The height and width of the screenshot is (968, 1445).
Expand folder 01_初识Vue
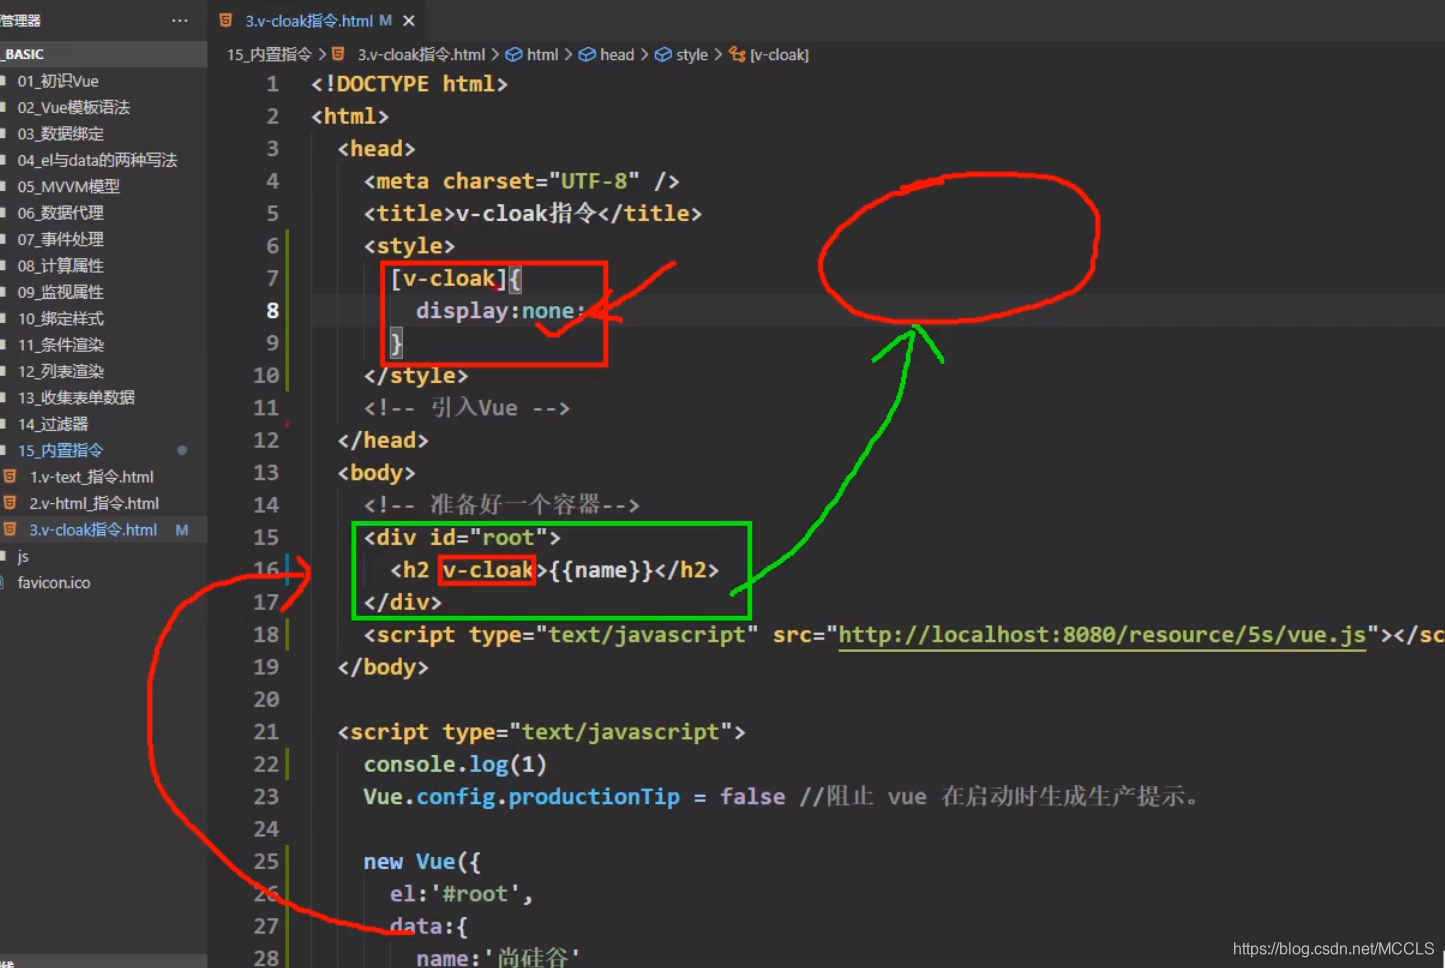coord(58,81)
